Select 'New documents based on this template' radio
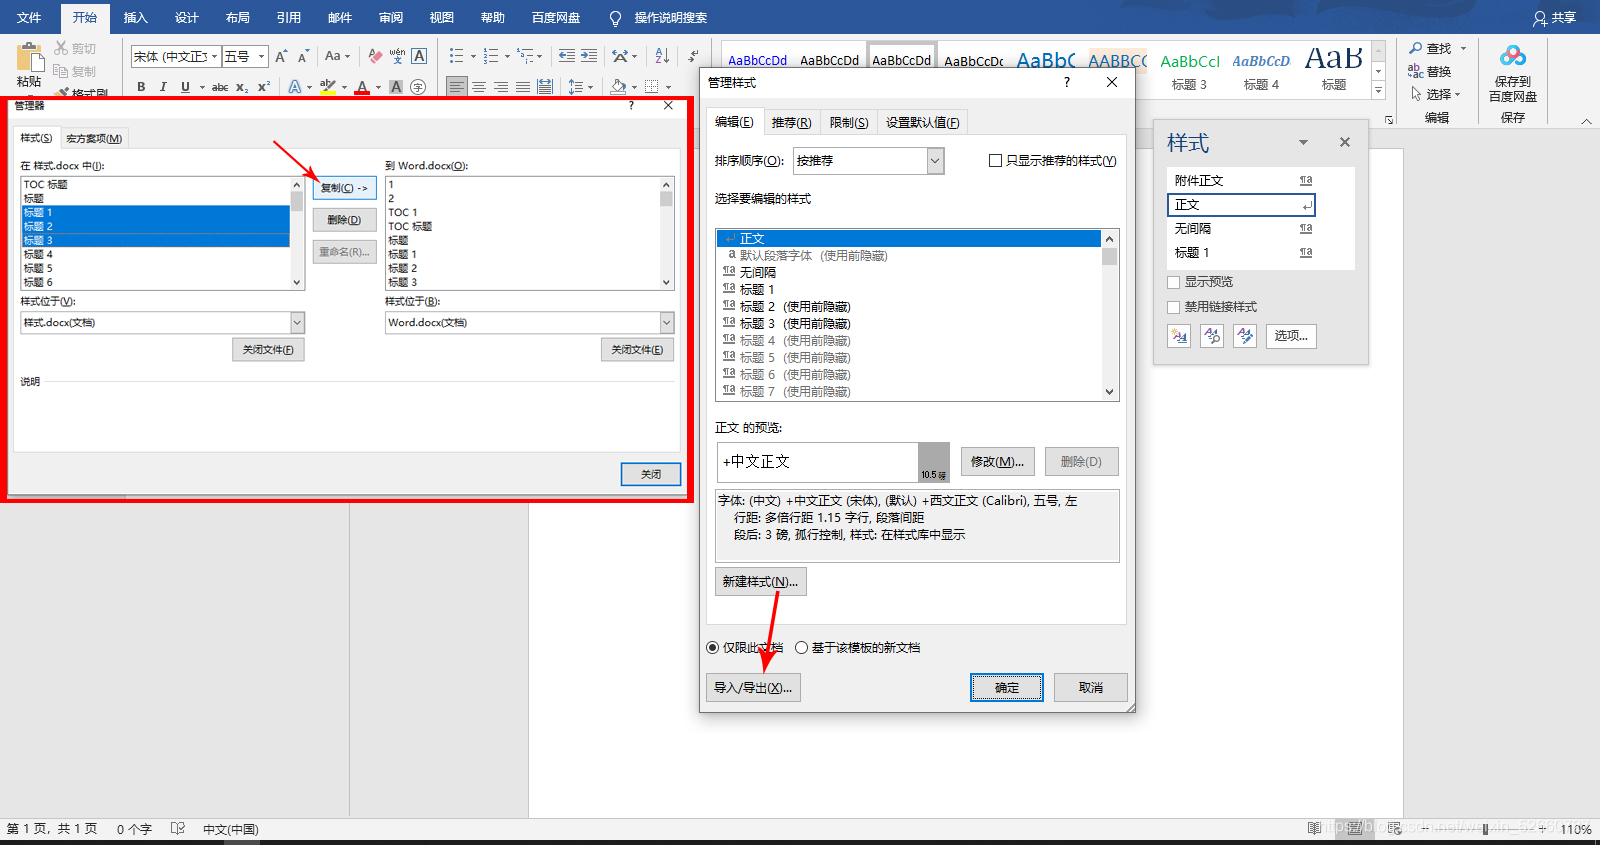The width and height of the screenshot is (1600, 845). click(801, 648)
